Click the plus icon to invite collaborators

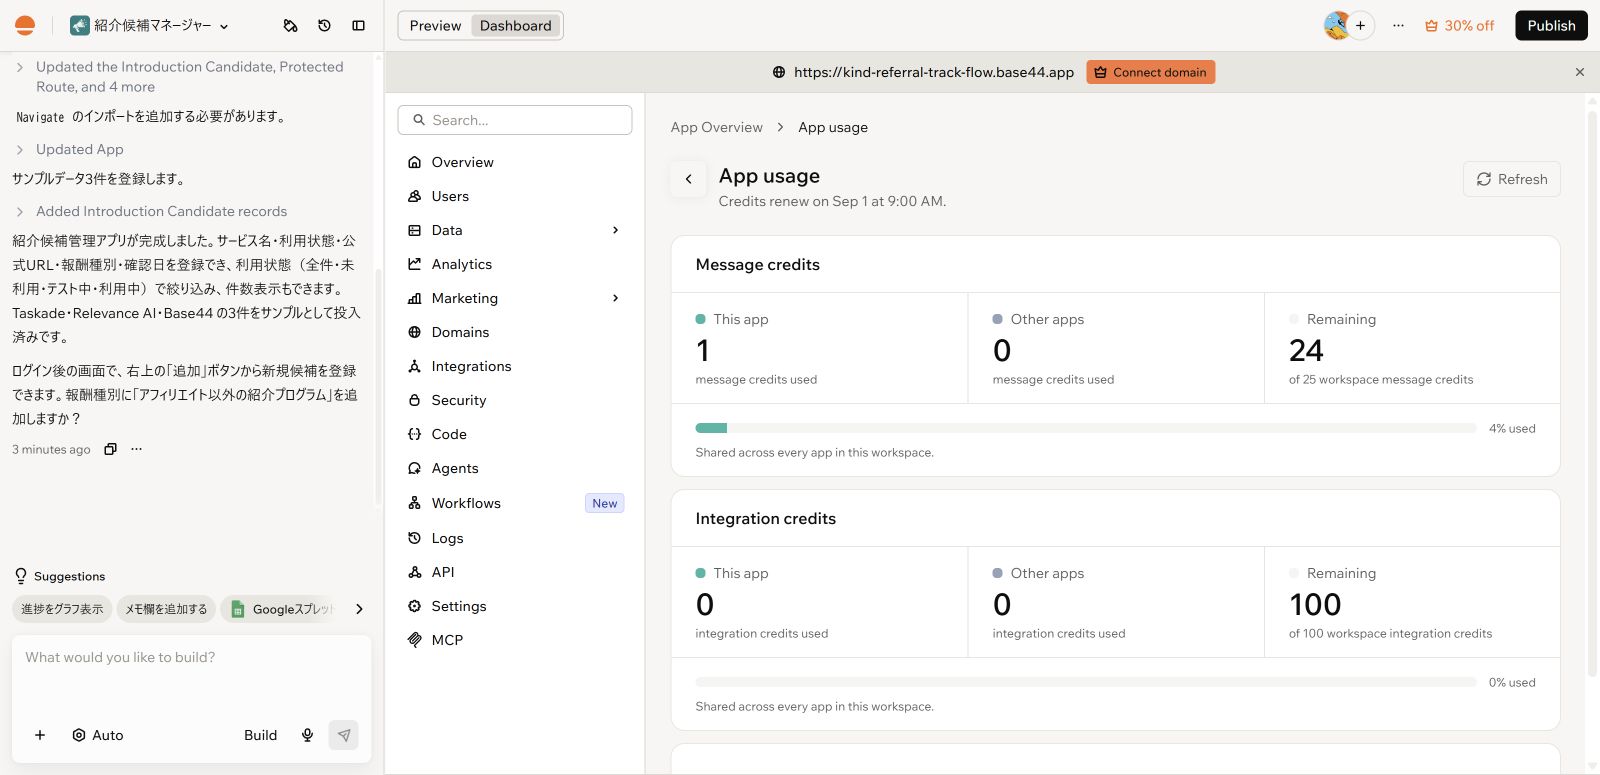coord(1360,26)
